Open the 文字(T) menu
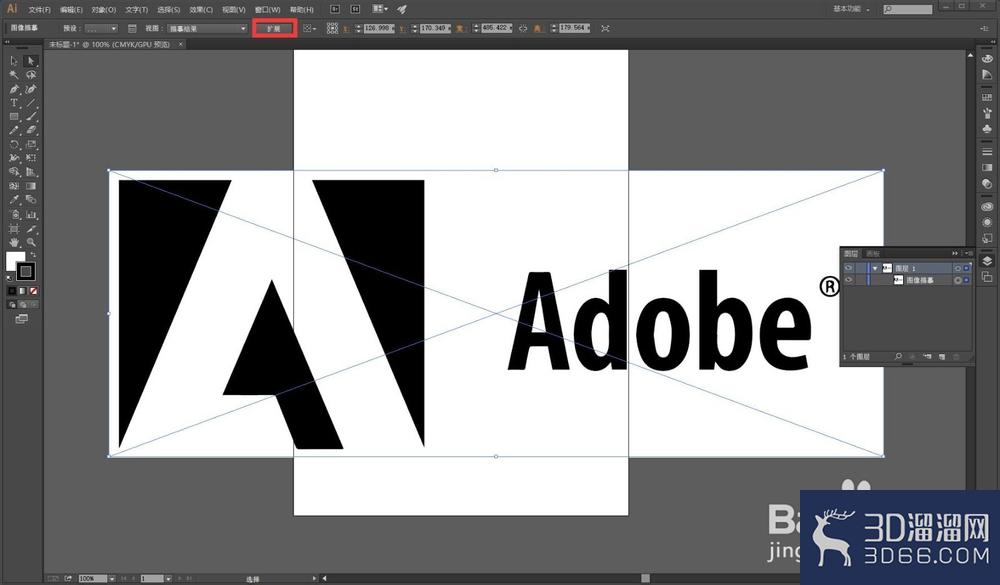The height and width of the screenshot is (585, 1000). tap(136, 10)
